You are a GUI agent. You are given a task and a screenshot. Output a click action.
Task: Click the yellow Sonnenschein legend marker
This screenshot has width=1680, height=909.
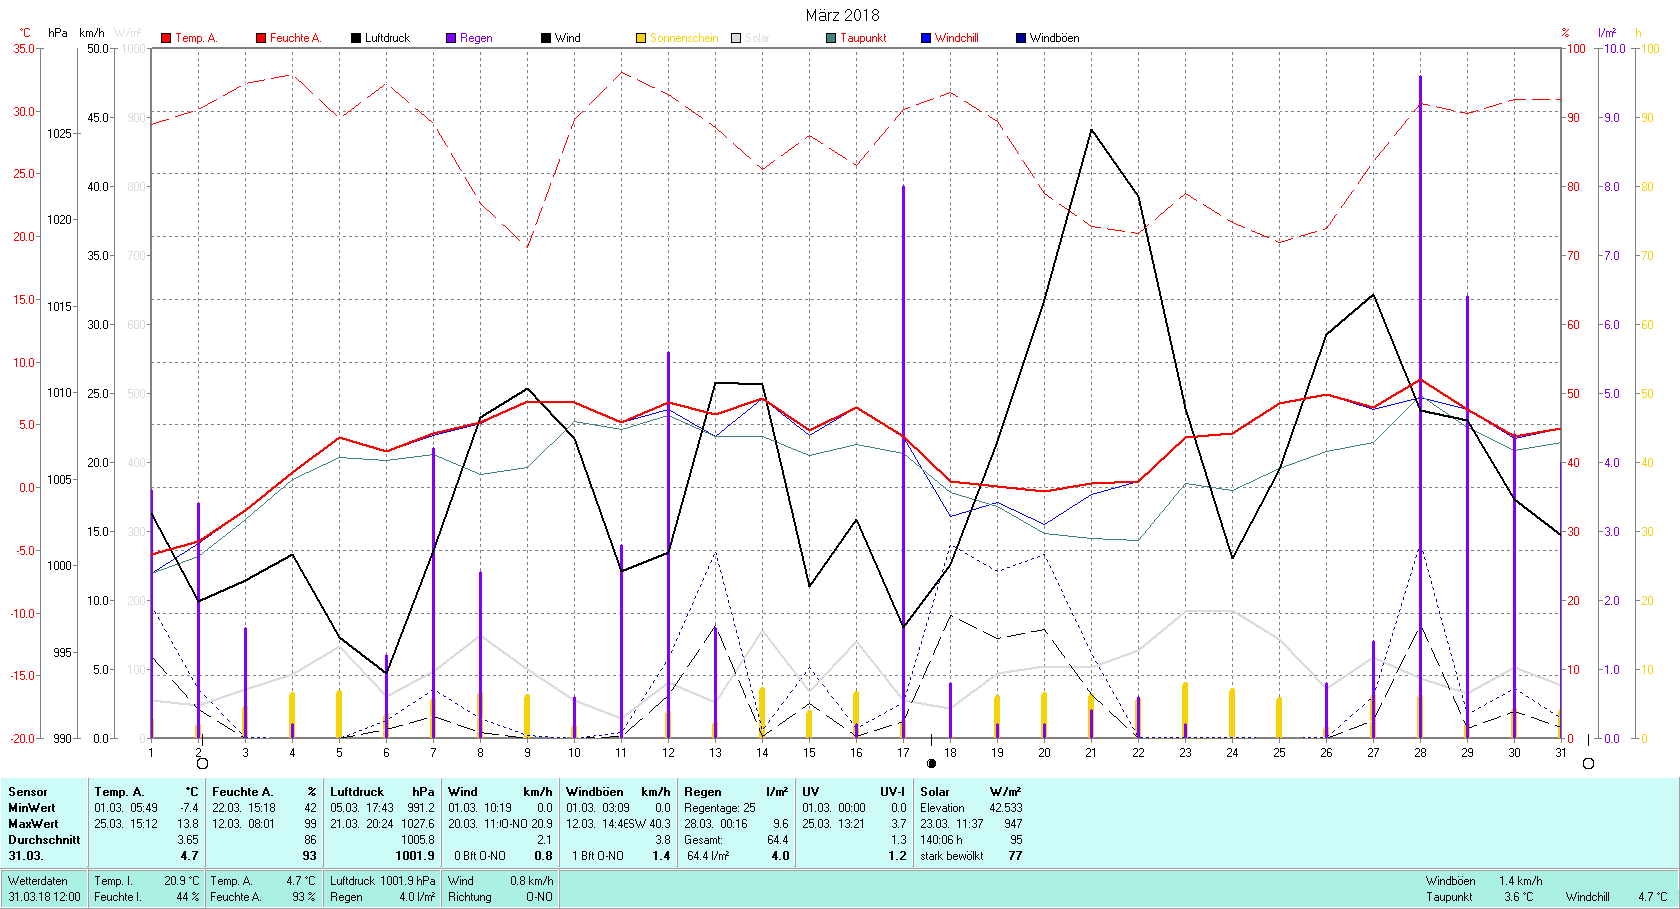click(x=641, y=38)
